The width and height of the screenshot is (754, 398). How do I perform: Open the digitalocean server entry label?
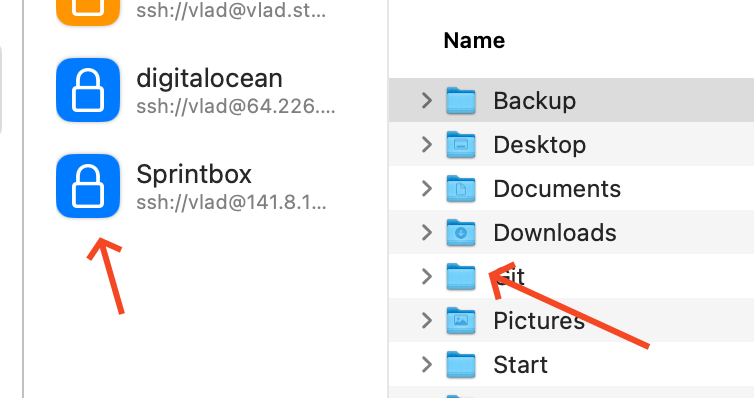[x=209, y=78]
